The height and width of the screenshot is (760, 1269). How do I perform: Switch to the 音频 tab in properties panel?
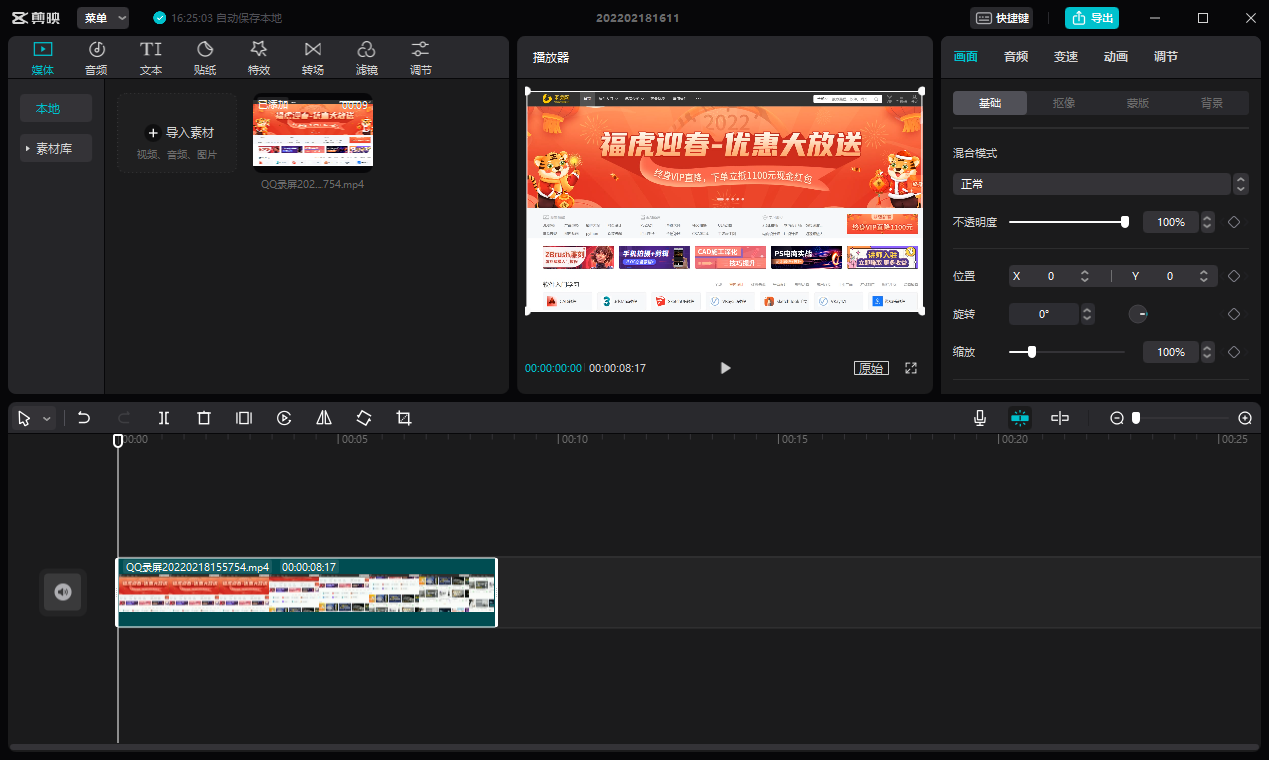[1016, 57]
